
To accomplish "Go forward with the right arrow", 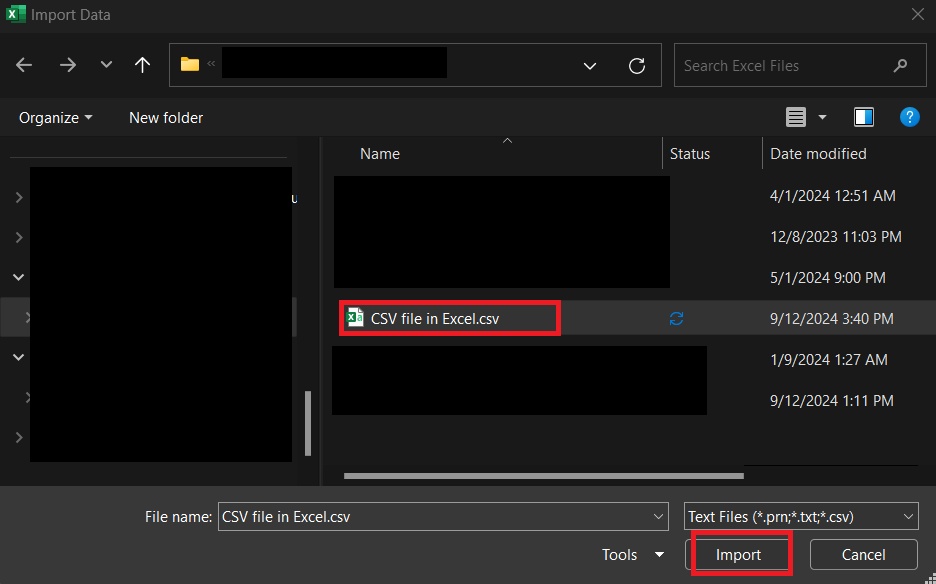I will pyautogui.click(x=67, y=65).
